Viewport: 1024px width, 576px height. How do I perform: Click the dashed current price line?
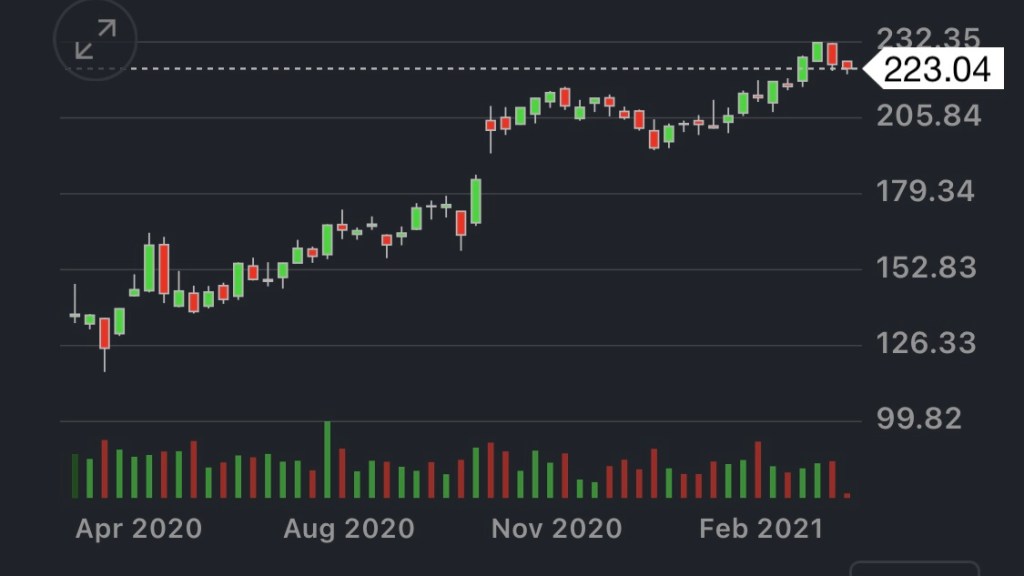pos(400,68)
